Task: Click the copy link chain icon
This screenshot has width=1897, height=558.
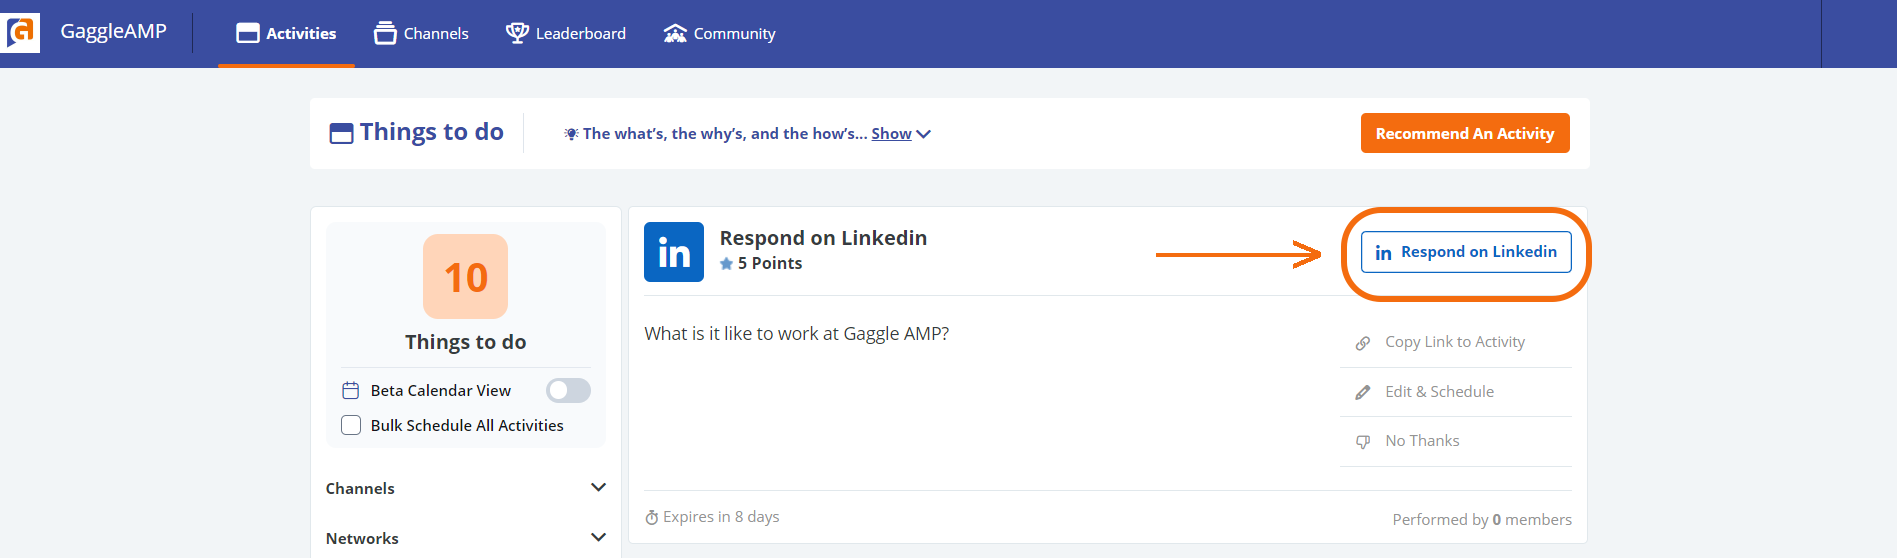Action: 1362,343
